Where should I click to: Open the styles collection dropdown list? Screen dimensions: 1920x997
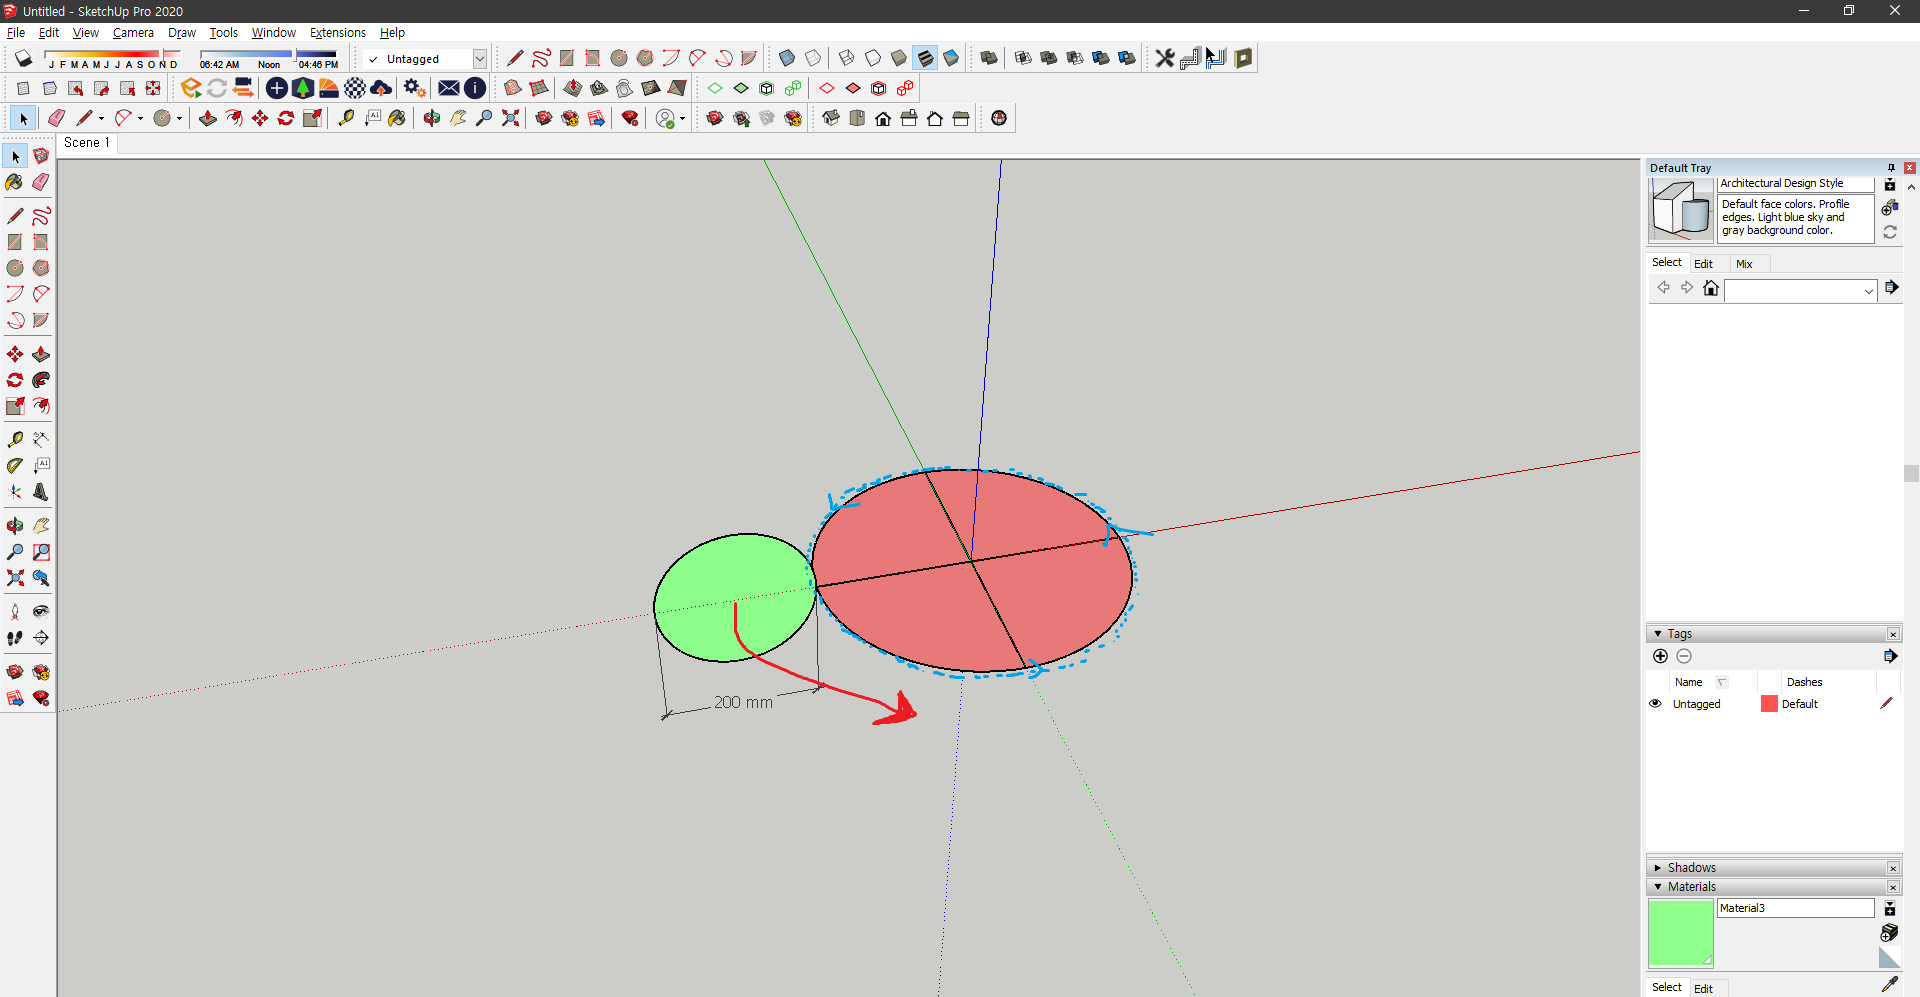click(1868, 291)
